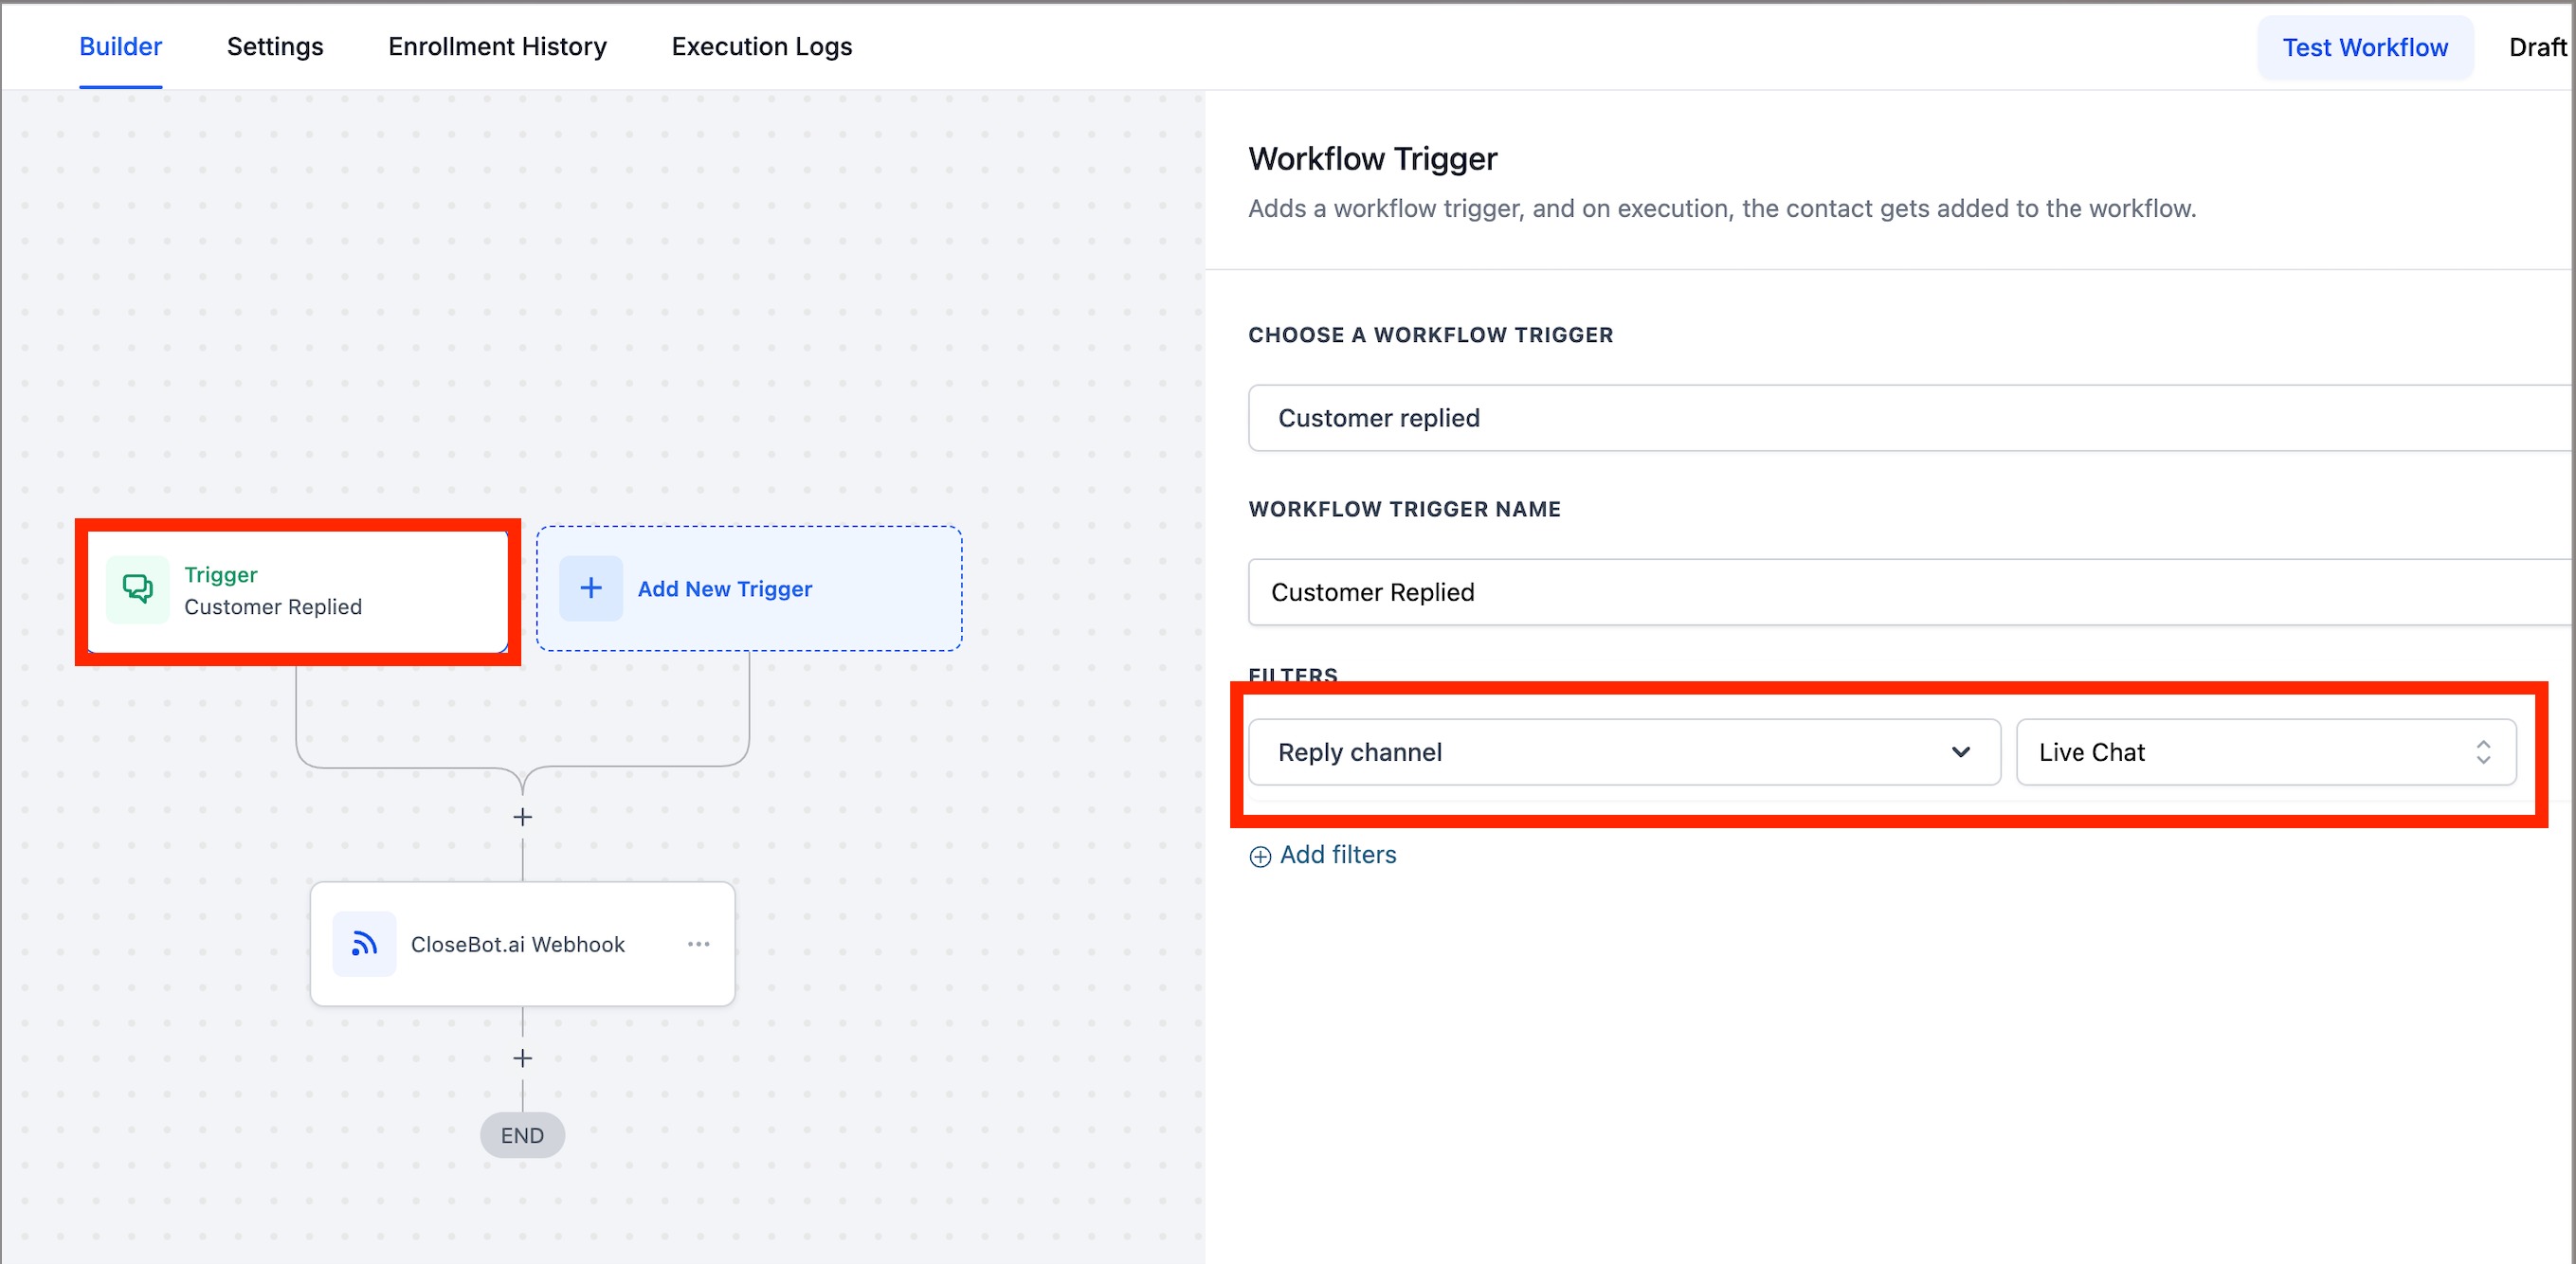Screen dimensions: 2576x1264
Task: Open the Enrollment History tab
Action: (x=497, y=47)
